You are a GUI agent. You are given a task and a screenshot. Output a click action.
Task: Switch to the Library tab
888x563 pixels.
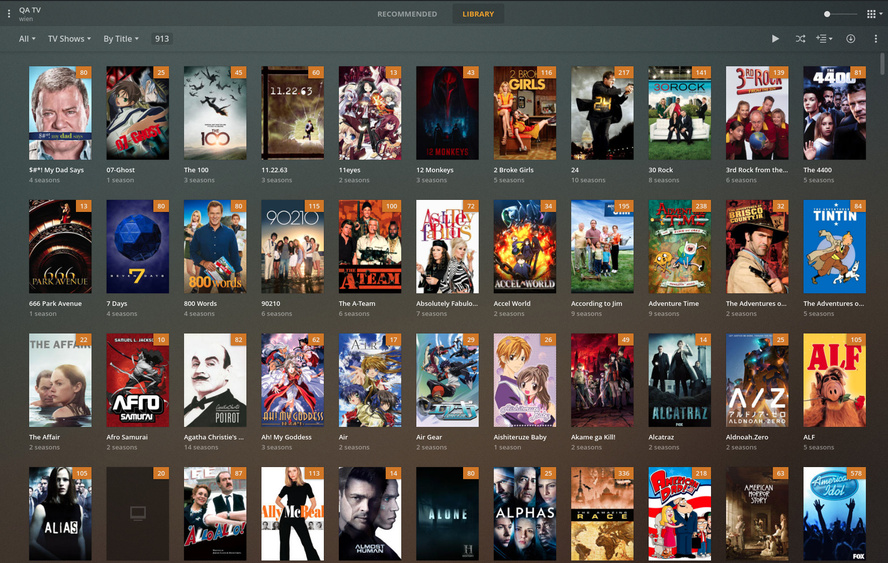(x=478, y=14)
